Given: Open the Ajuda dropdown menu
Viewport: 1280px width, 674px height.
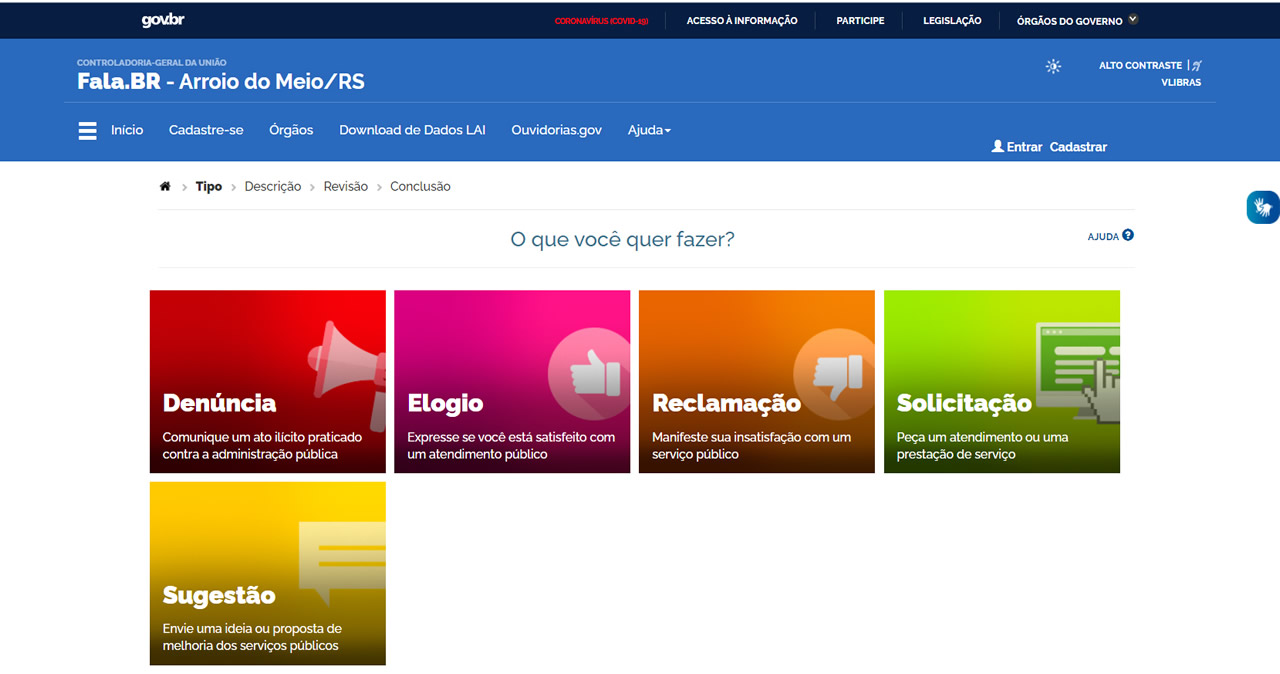Looking at the screenshot, I should pyautogui.click(x=648, y=130).
